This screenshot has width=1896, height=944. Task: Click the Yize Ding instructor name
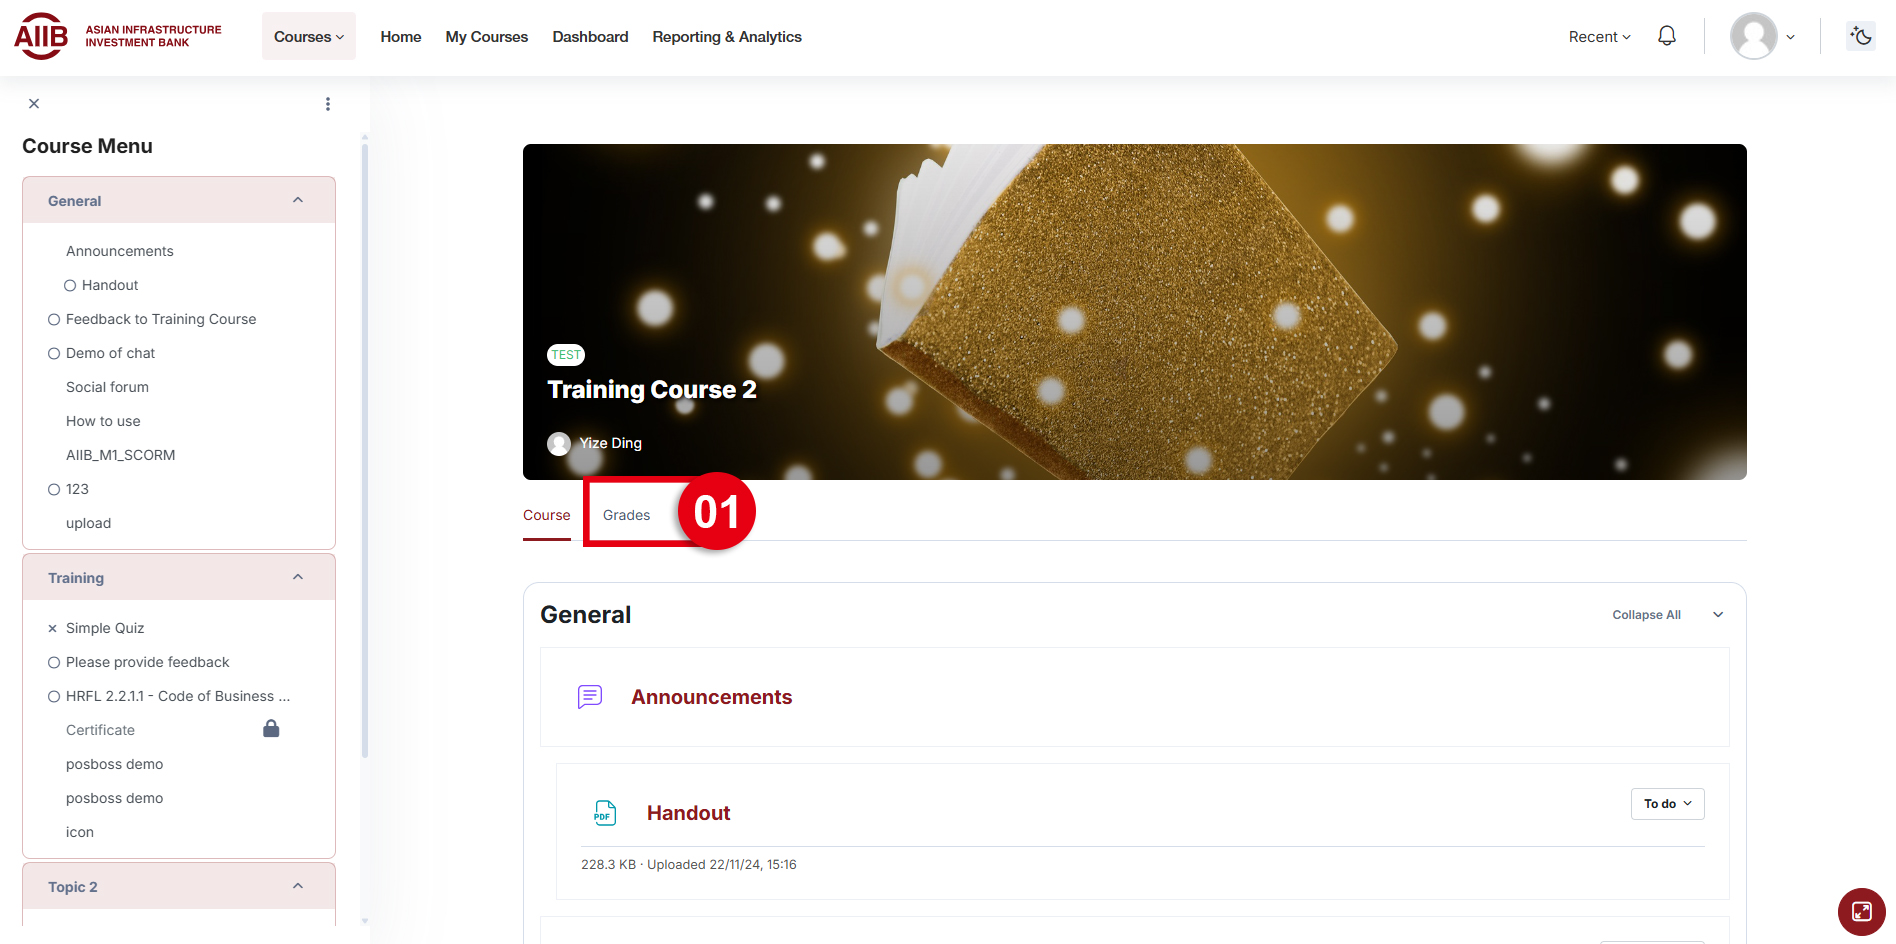click(x=611, y=443)
